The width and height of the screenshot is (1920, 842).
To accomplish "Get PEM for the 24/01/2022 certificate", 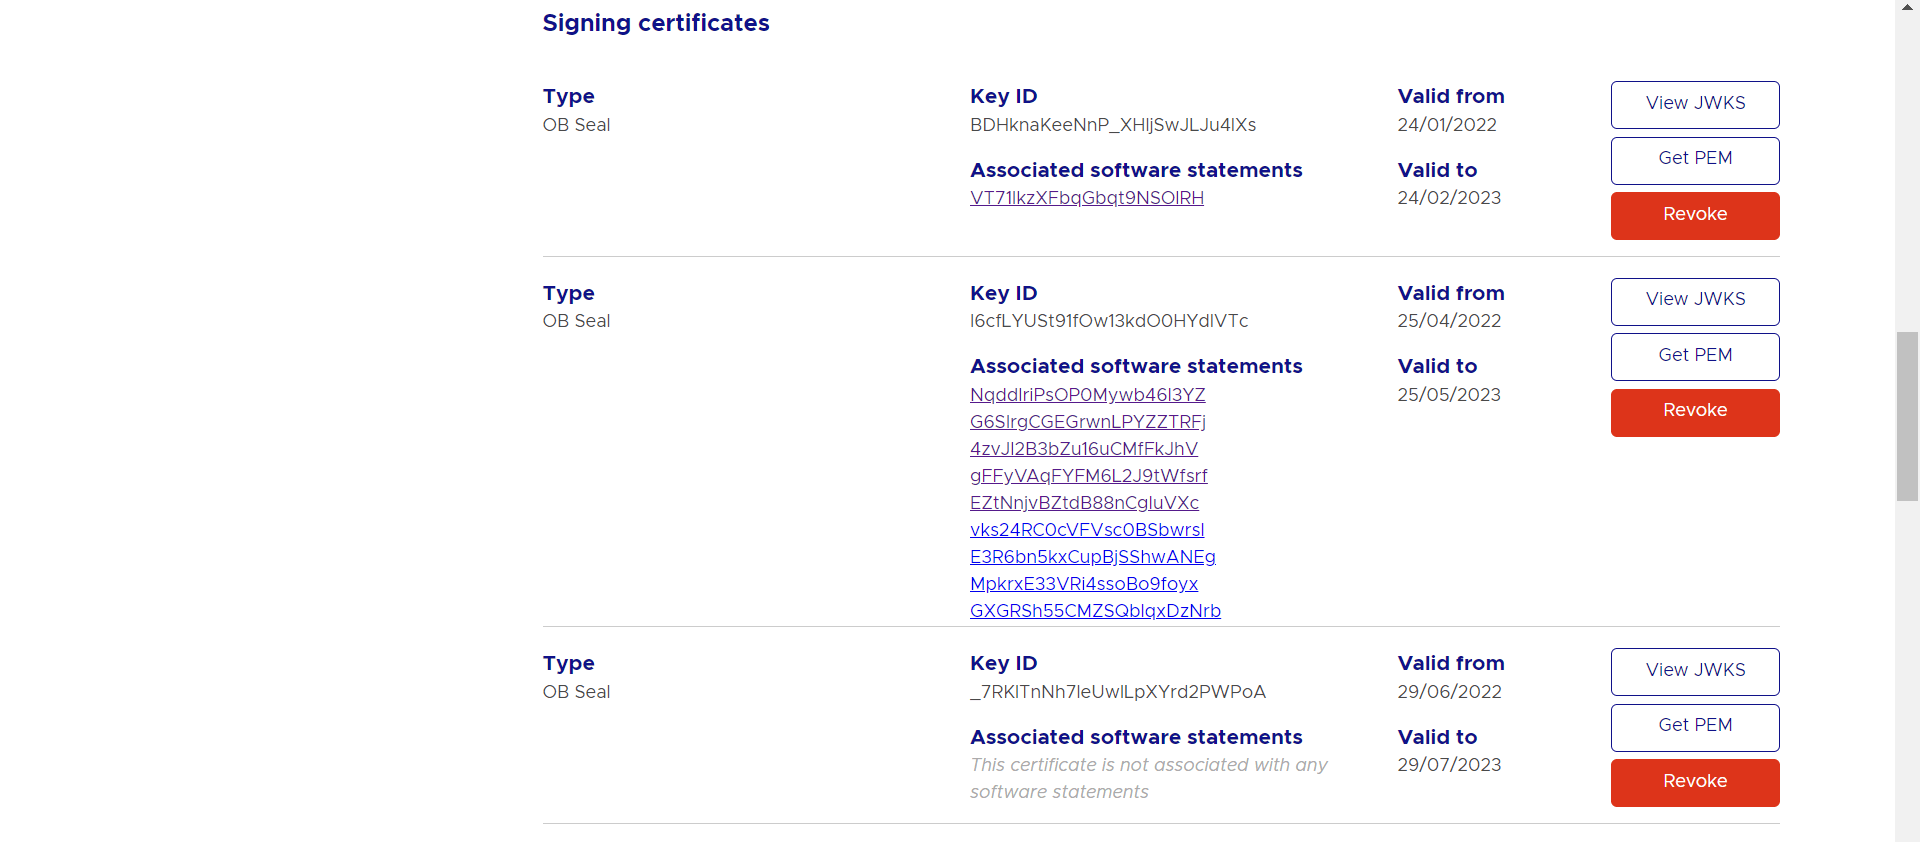I will [1695, 160].
